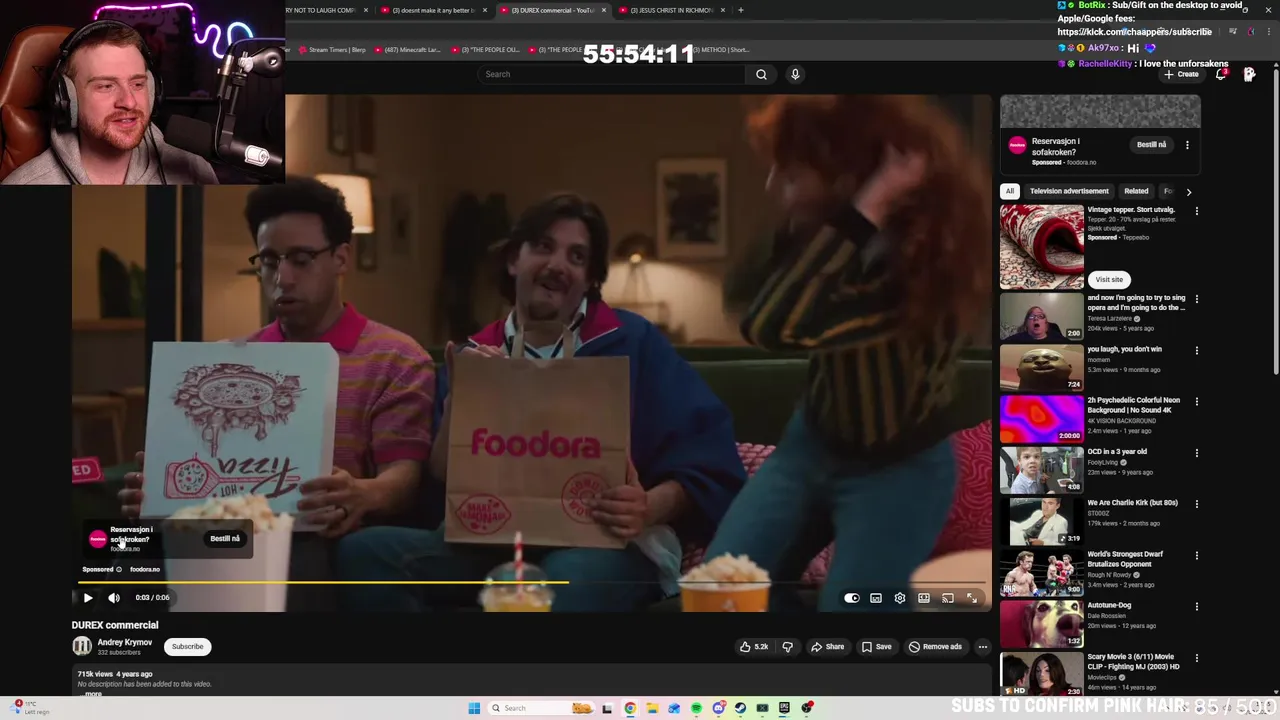Open the Psychedelic Colorful Neon thumbnail
Image resolution: width=1280 pixels, height=720 pixels.
1041,418
